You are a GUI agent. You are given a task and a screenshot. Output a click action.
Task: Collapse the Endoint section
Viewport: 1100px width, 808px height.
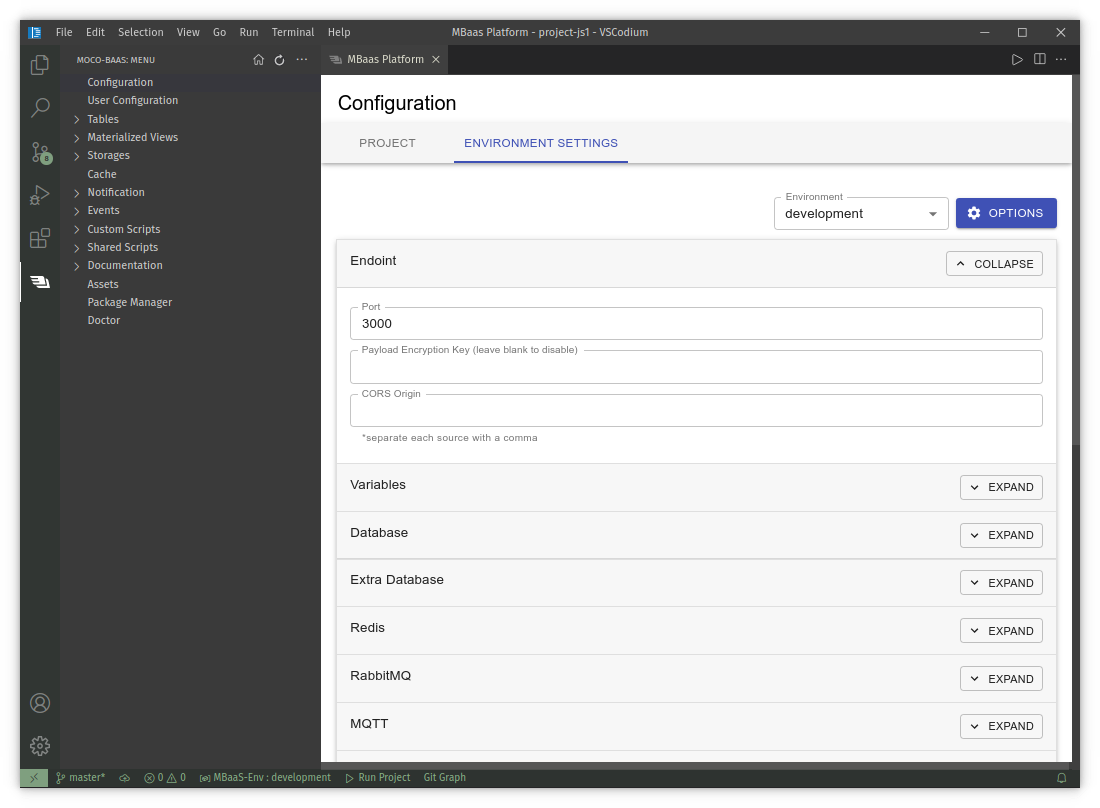994,264
